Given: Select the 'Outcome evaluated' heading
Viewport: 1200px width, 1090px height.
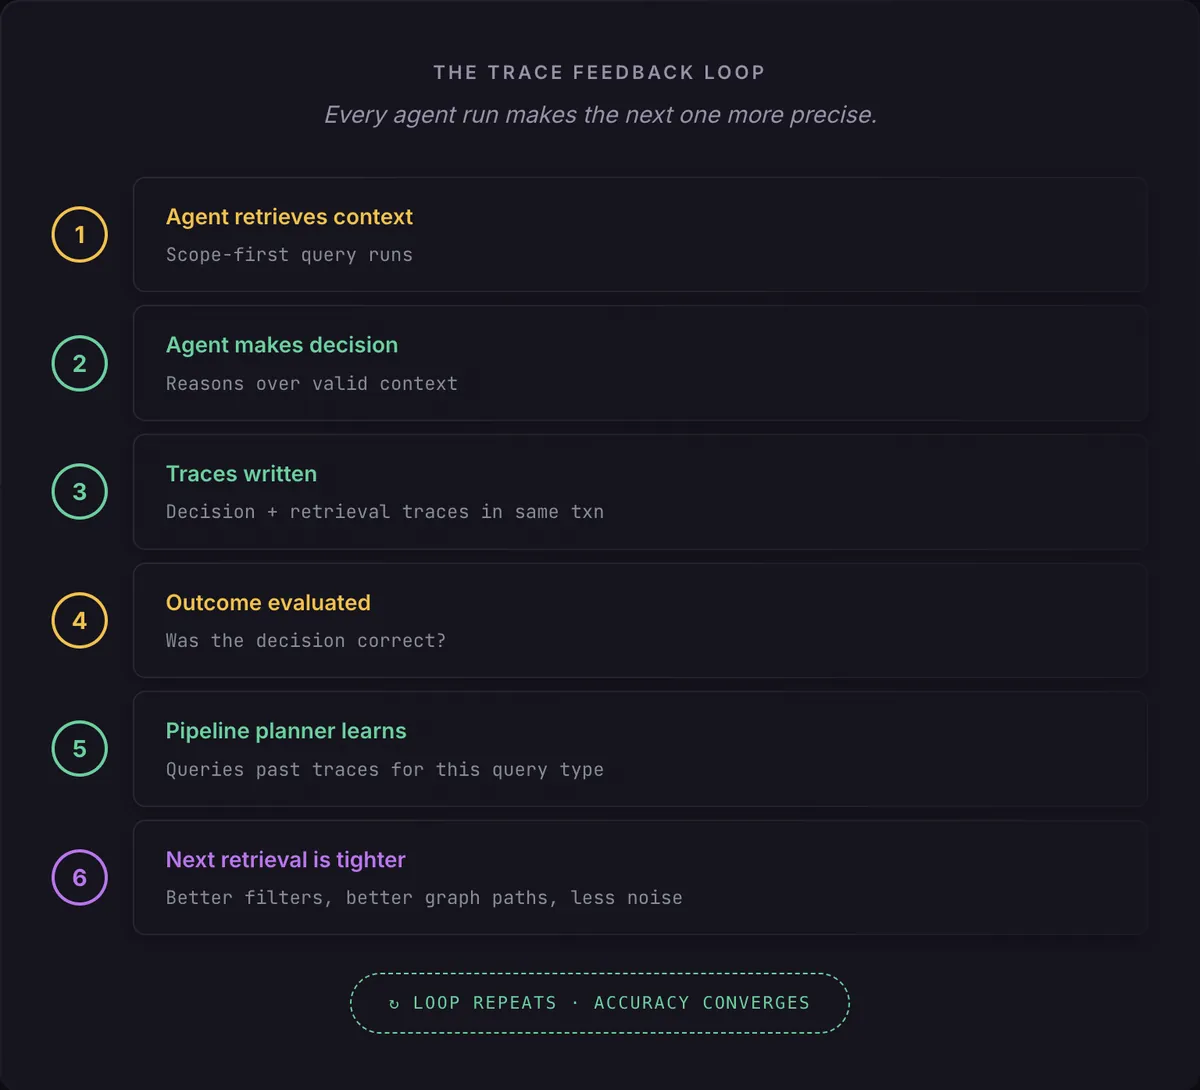Looking at the screenshot, I should [x=268, y=603].
